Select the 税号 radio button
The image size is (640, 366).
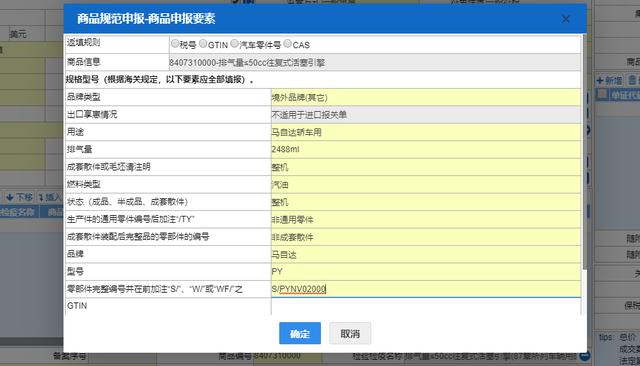tap(175, 43)
